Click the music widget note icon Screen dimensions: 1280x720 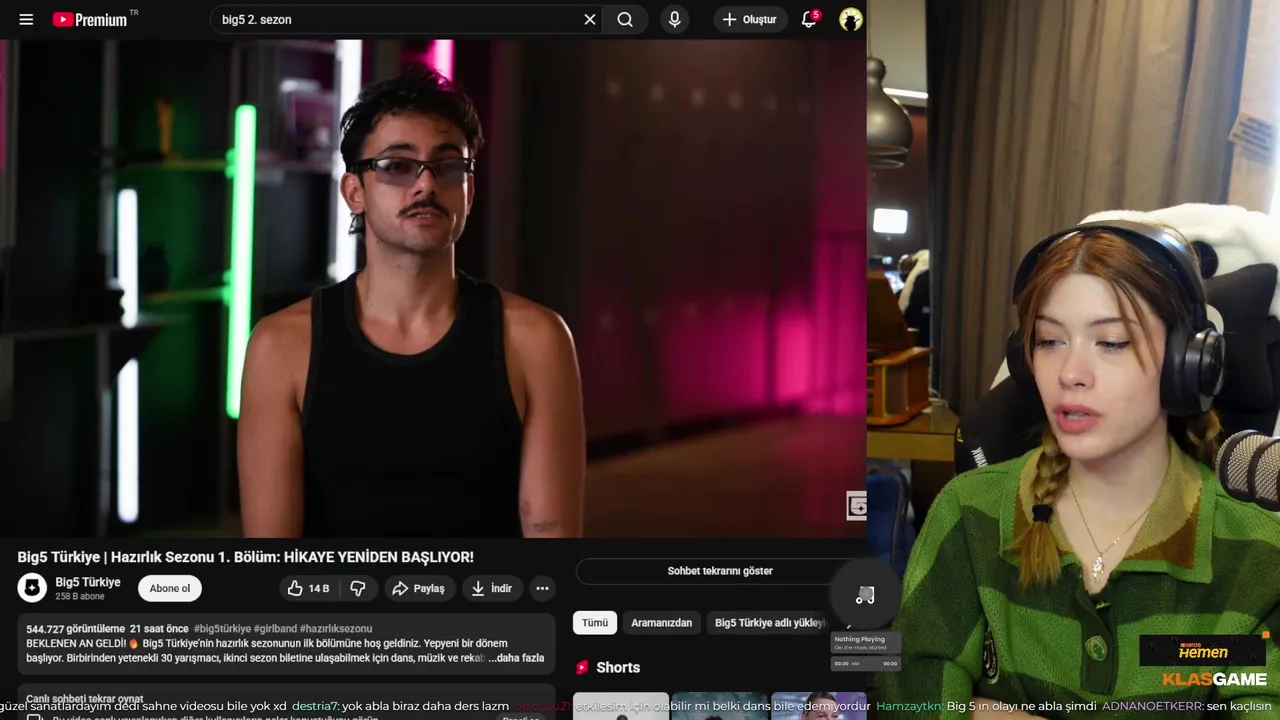coord(865,595)
